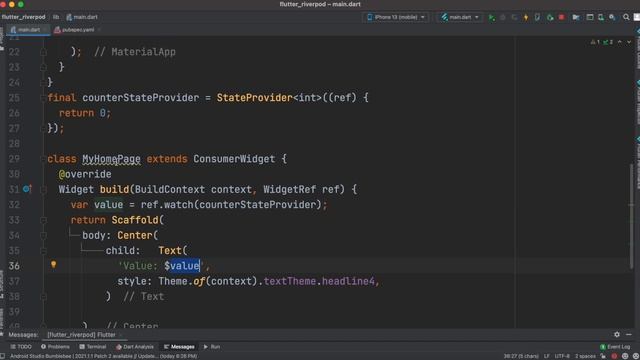Click the Android Studio update available notification
The height and width of the screenshot is (360, 640).
[104, 356]
